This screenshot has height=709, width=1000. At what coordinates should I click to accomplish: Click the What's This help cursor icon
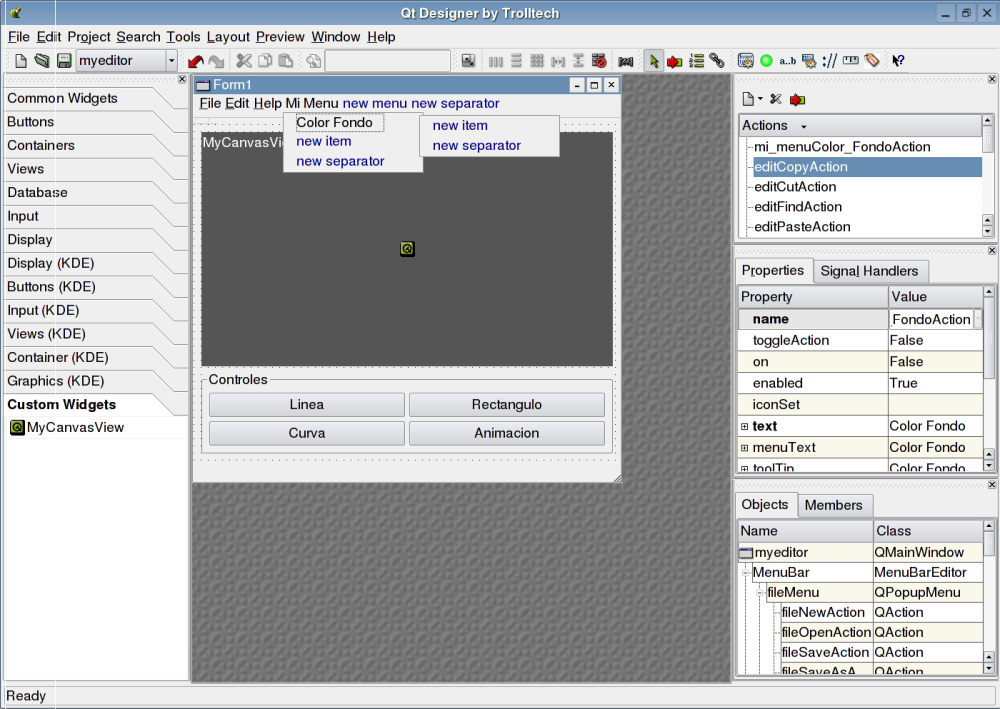(898, 61)
